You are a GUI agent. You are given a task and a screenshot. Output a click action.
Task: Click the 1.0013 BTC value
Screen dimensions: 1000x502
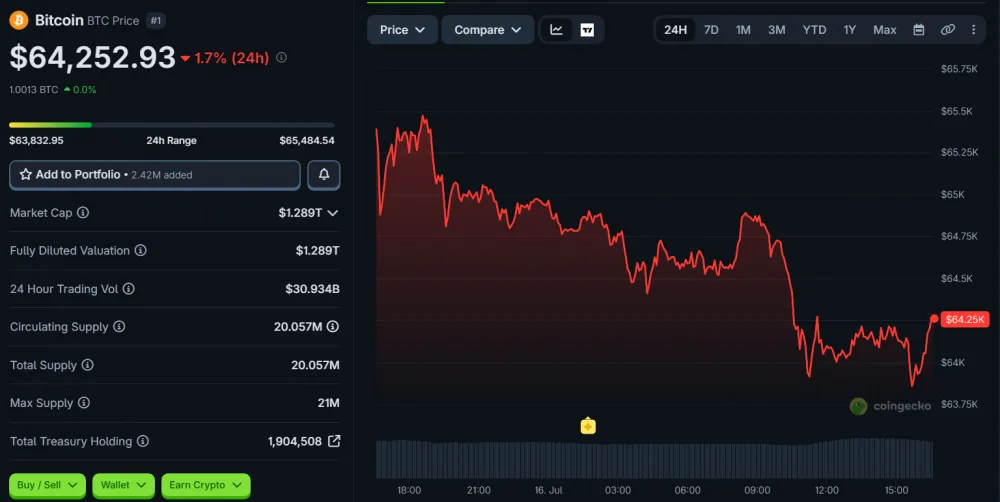[34, 90]
